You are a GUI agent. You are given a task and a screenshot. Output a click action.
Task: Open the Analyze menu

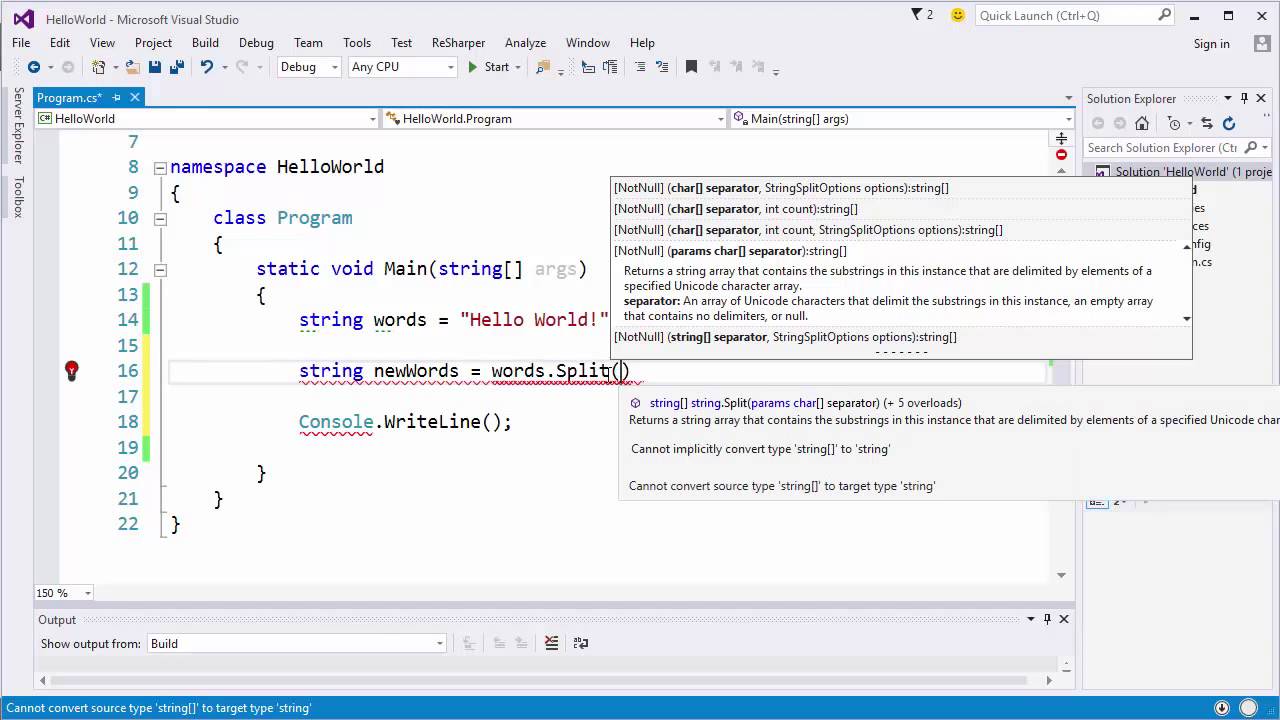[525, 43]
